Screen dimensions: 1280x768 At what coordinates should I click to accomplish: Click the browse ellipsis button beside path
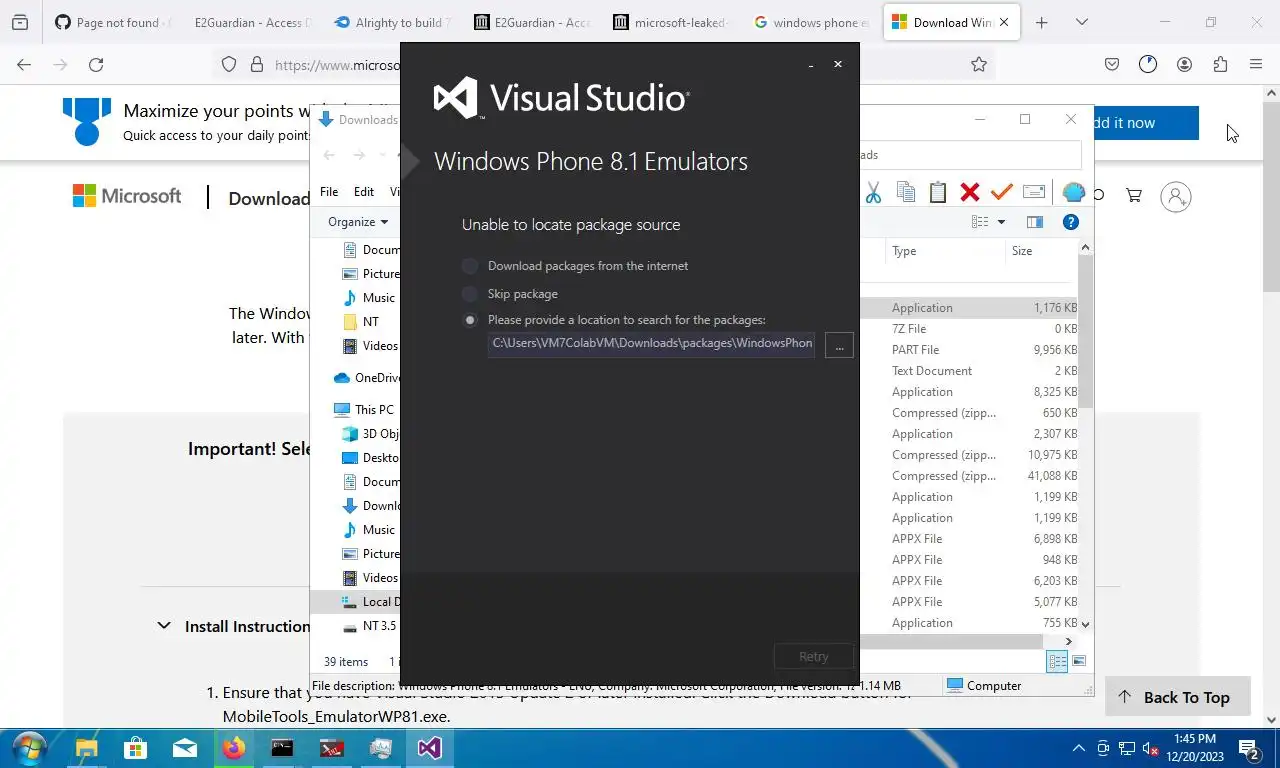click(839, 345)
